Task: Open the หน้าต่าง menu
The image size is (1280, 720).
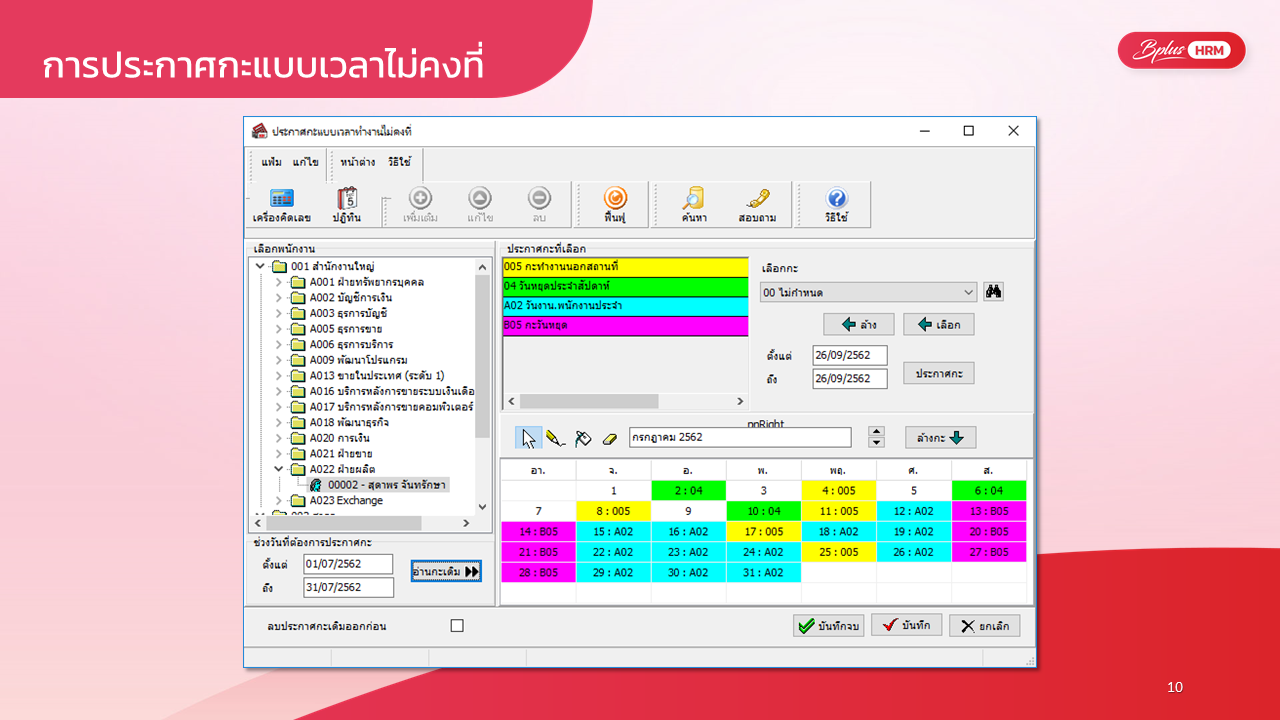Action: (x=357, y=162)
